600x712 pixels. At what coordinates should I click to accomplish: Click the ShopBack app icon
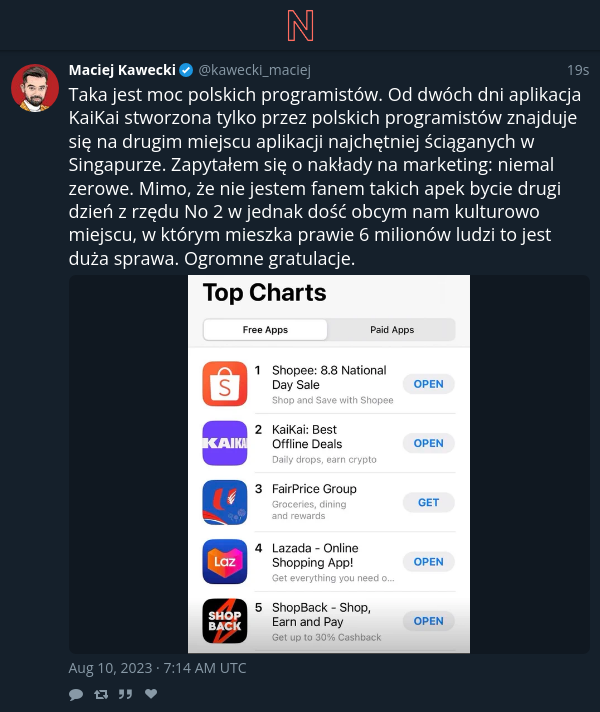pos(225,621)
